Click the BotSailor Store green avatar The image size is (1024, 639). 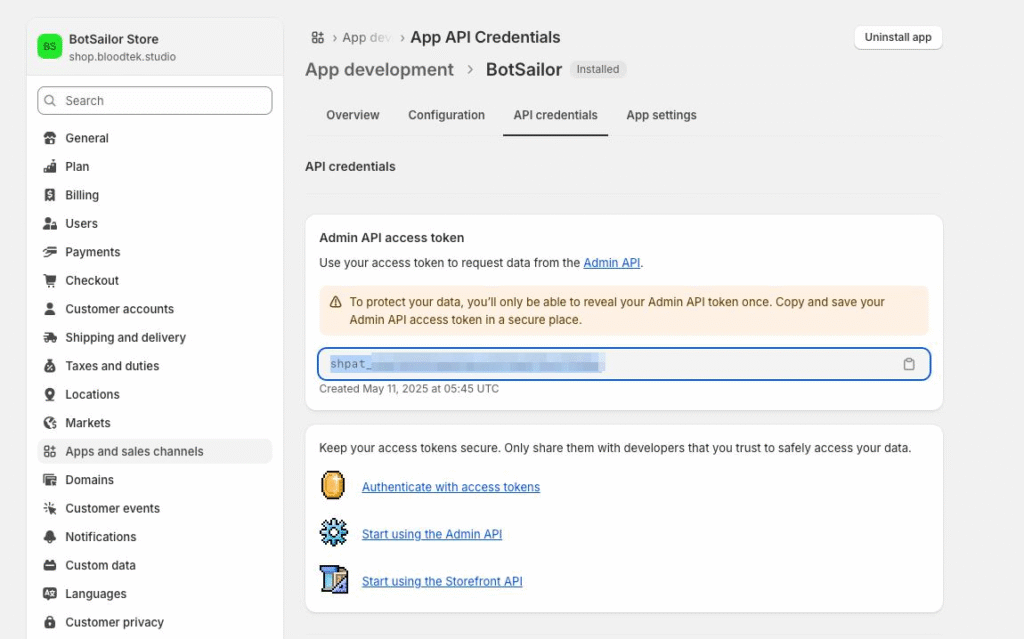coord(50,46)
